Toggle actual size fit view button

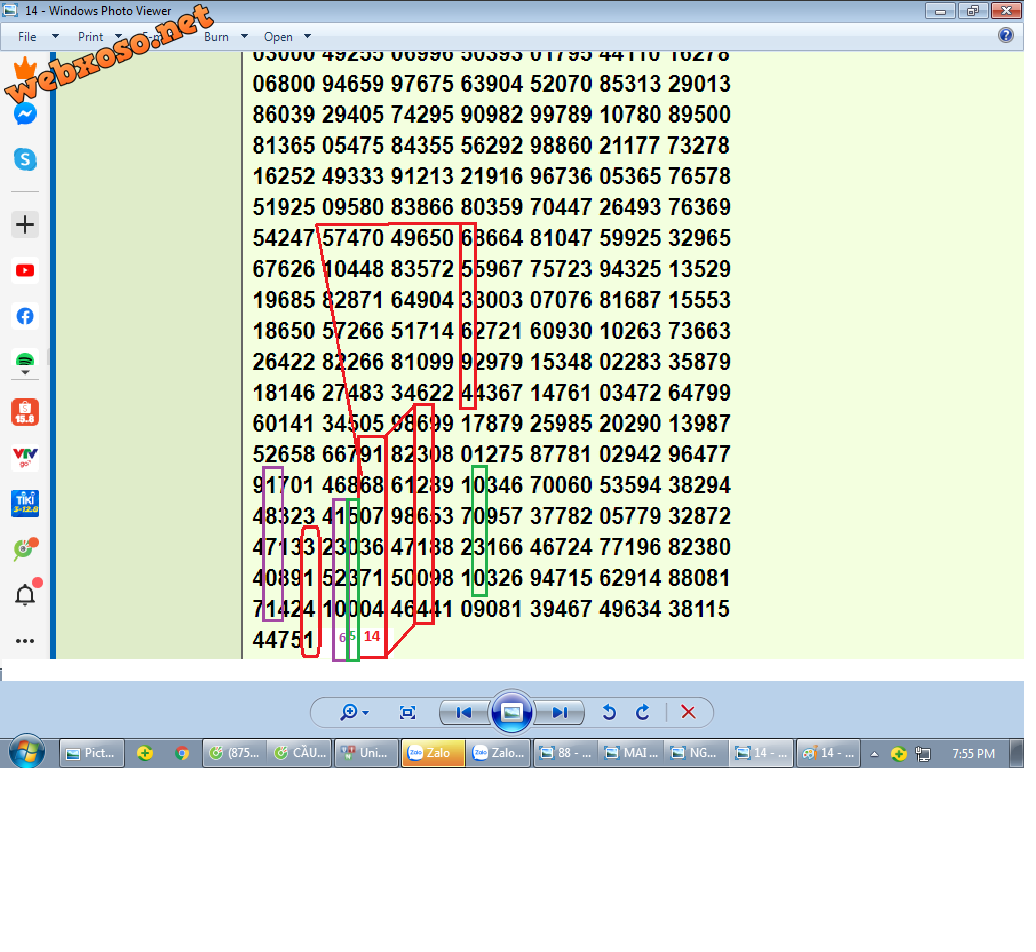407,712
